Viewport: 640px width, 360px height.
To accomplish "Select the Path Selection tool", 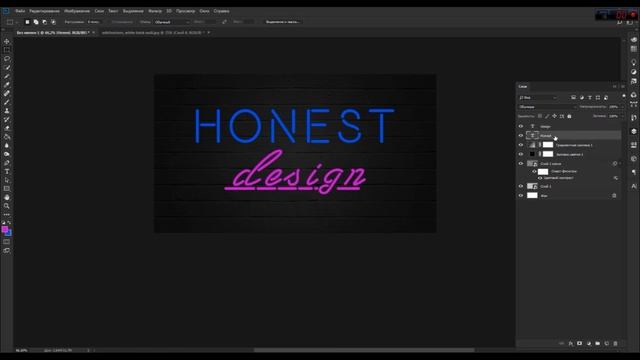I will [x=7, y=180].
